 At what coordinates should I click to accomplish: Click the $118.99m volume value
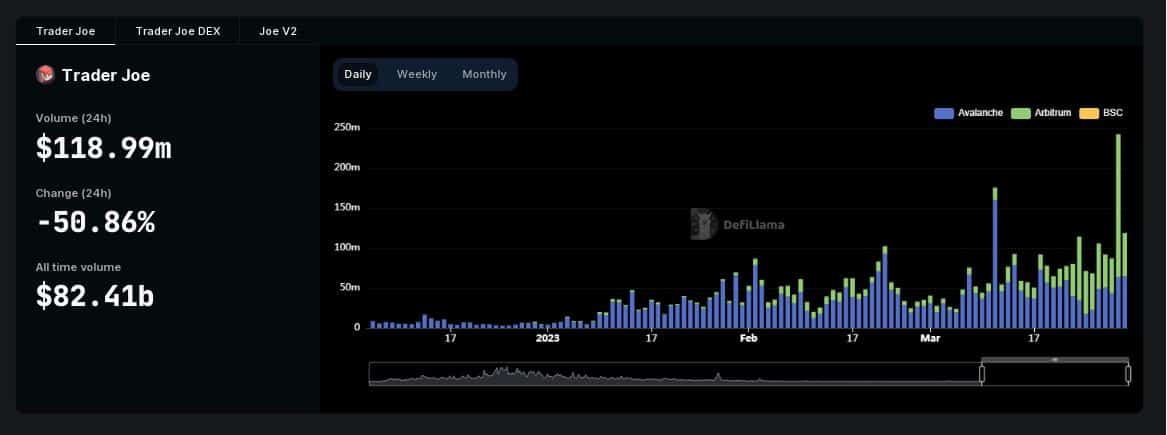click(x=103, y=148)
